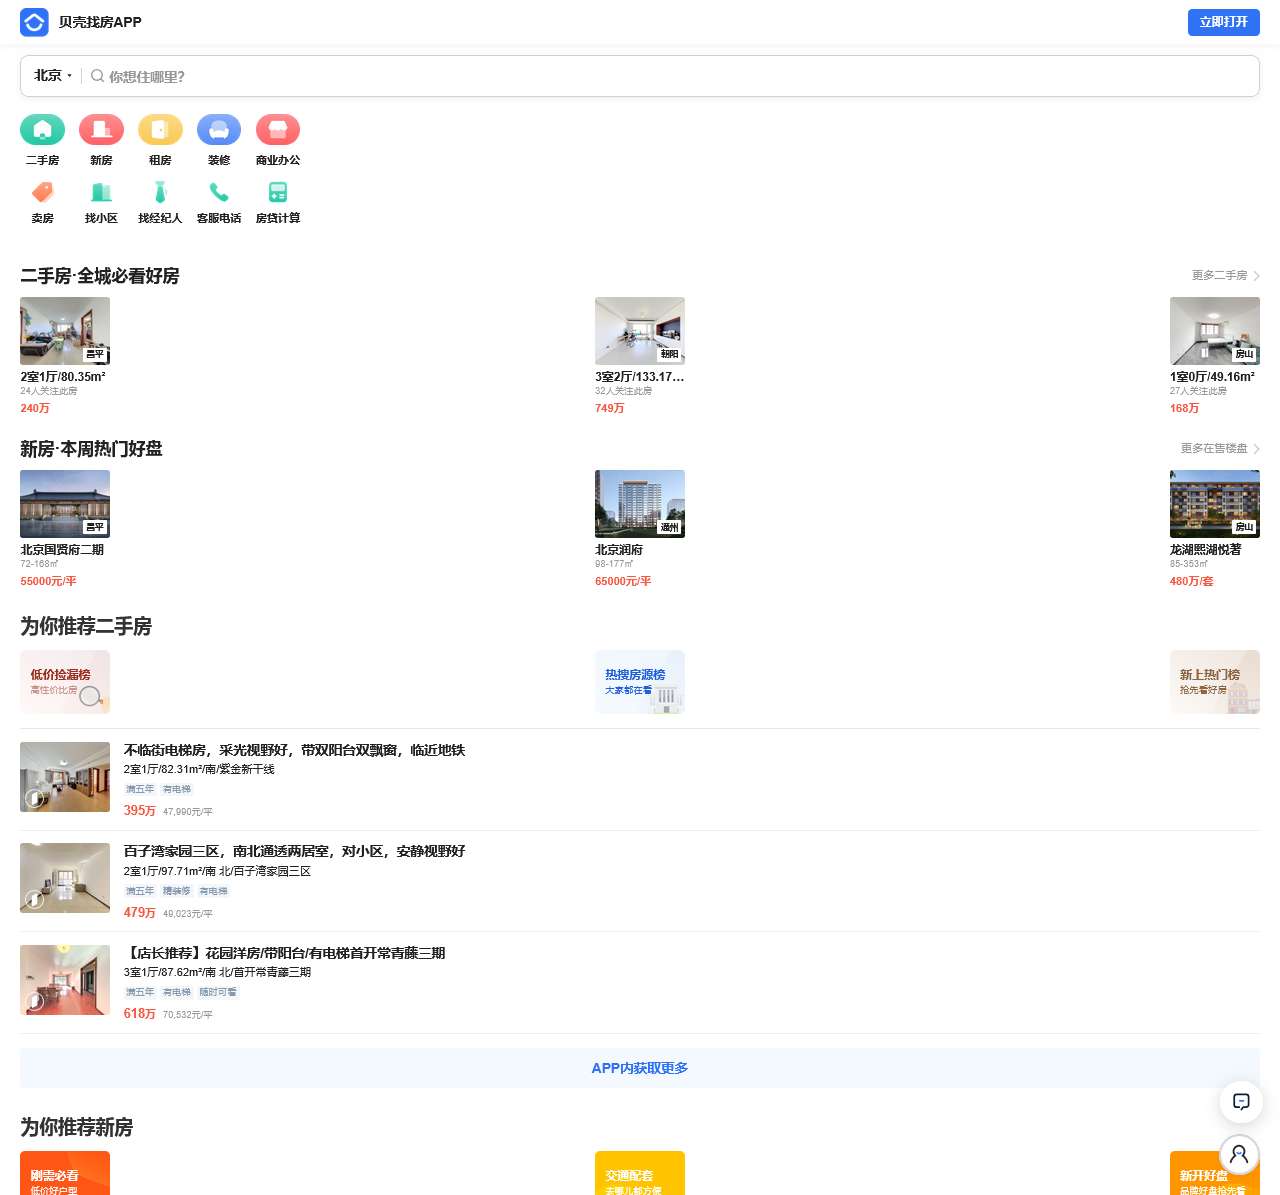
Task: Click the Beike logo icon
Action: tap(34, 22)
